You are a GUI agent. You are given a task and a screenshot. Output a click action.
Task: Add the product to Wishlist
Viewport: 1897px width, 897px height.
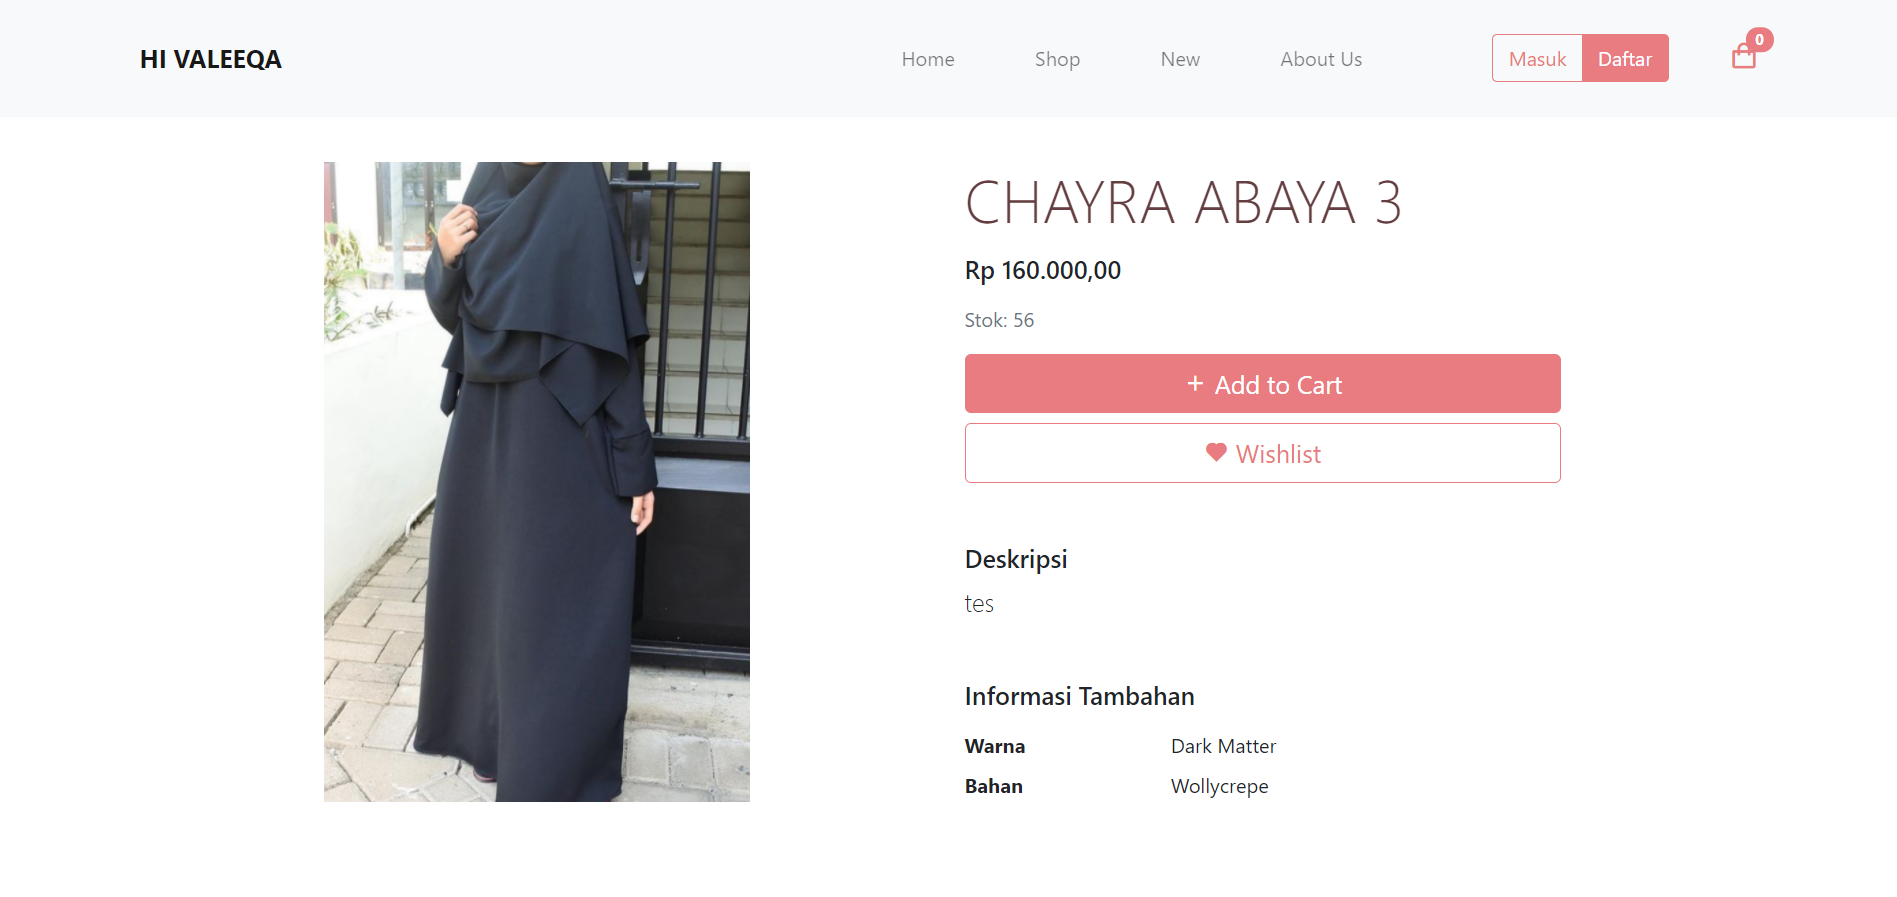(1262, 453)
